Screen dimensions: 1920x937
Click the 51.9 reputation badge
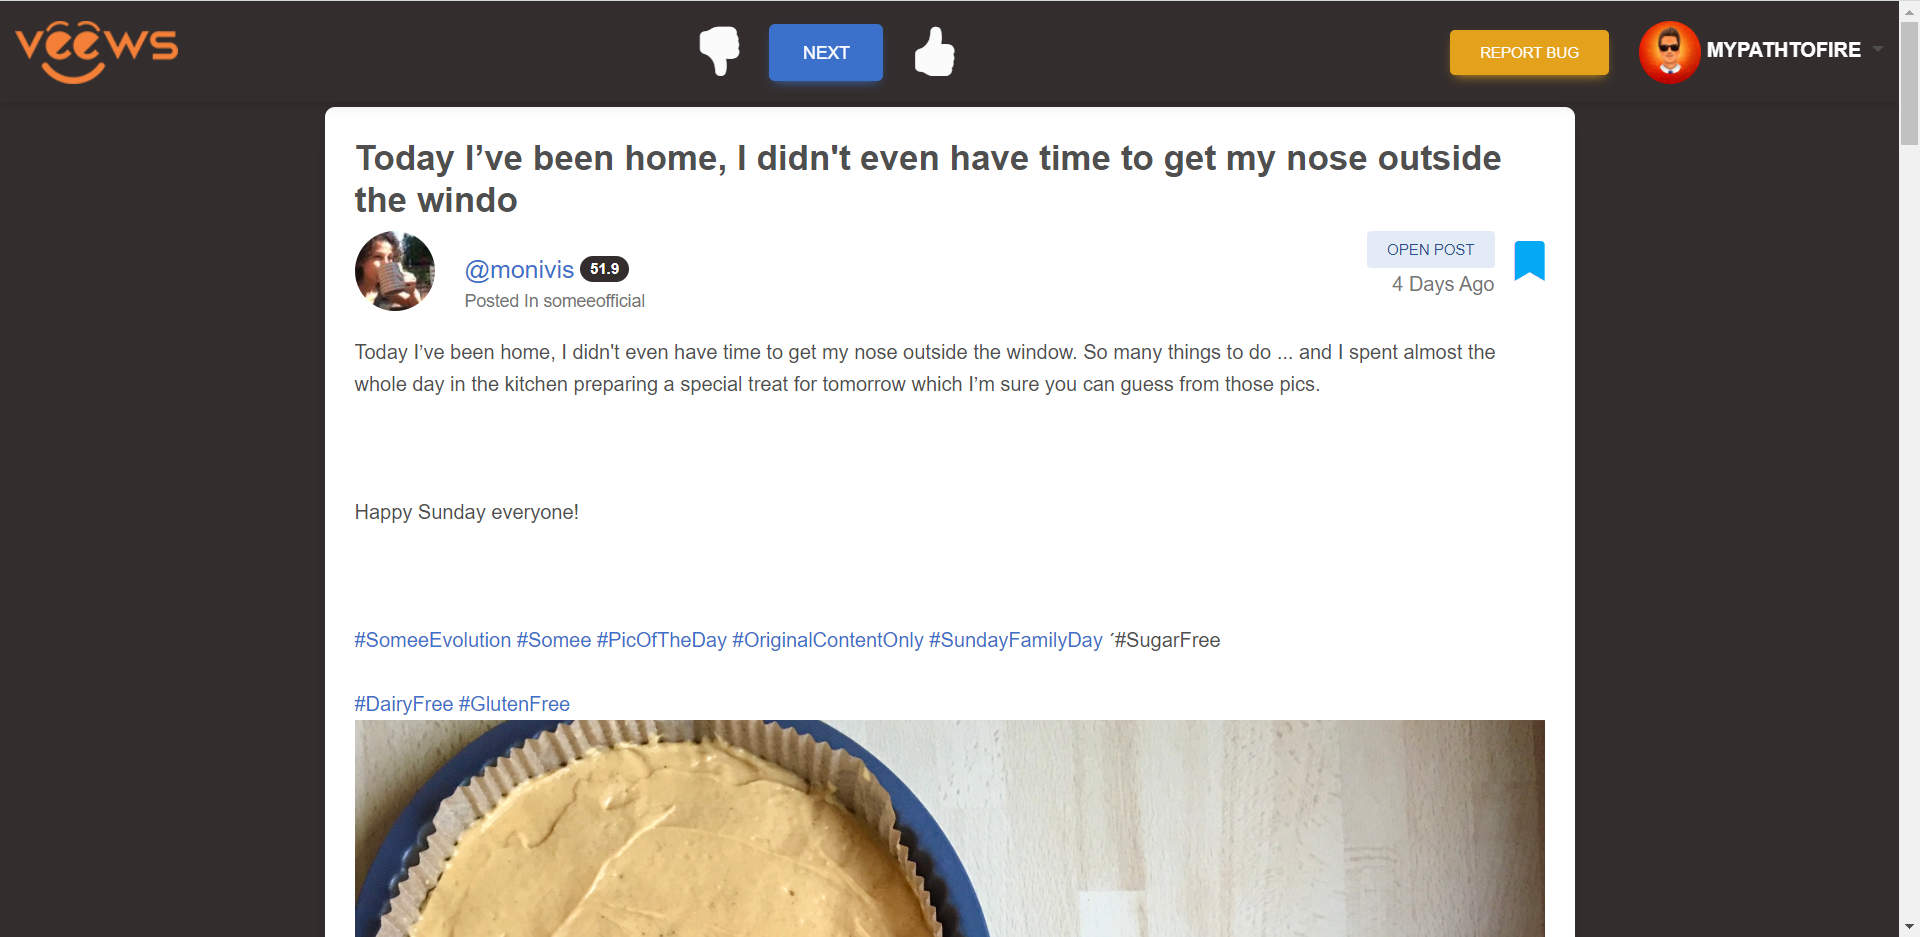click(604, 269)
